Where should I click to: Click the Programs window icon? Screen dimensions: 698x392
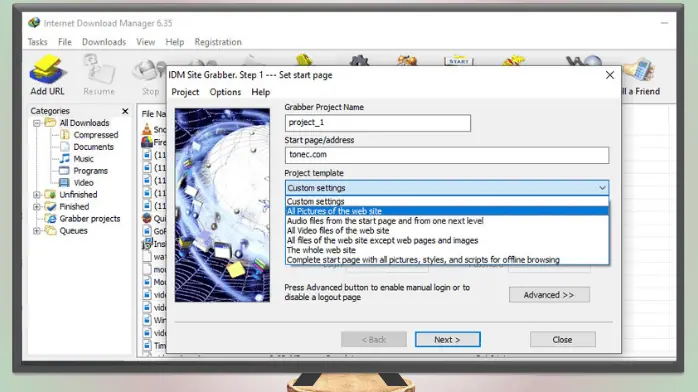(x=65, y=170)
